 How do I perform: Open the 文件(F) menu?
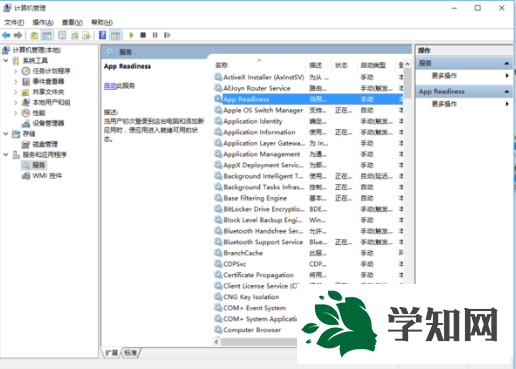click(14, 22)
